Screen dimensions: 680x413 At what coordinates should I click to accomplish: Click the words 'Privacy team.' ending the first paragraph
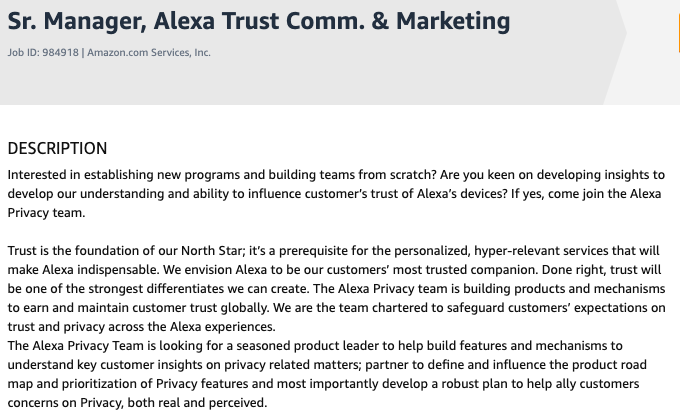pyautogui.click(x=46, y=213)
